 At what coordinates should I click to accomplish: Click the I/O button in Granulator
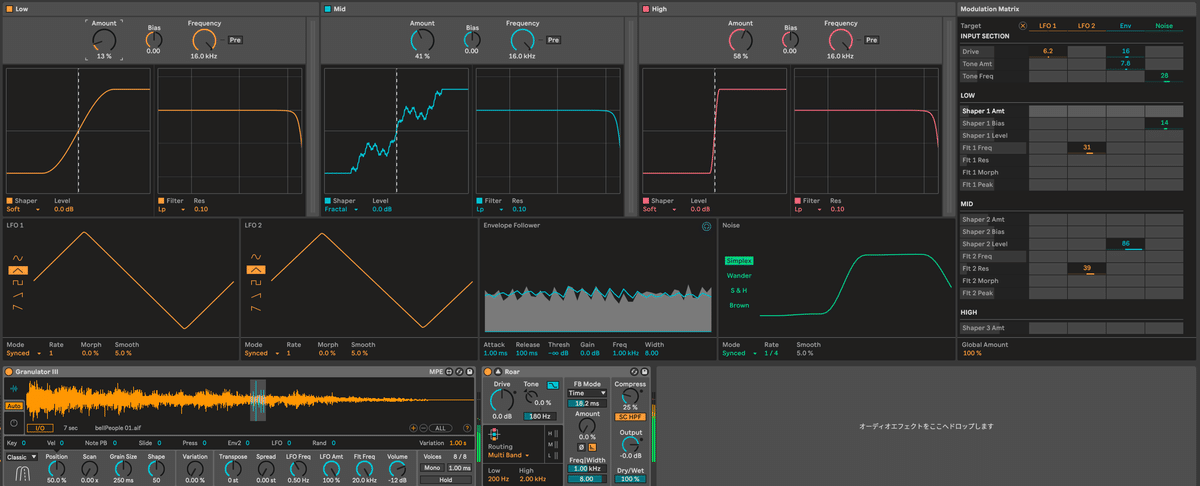click(x=39, y=428)
